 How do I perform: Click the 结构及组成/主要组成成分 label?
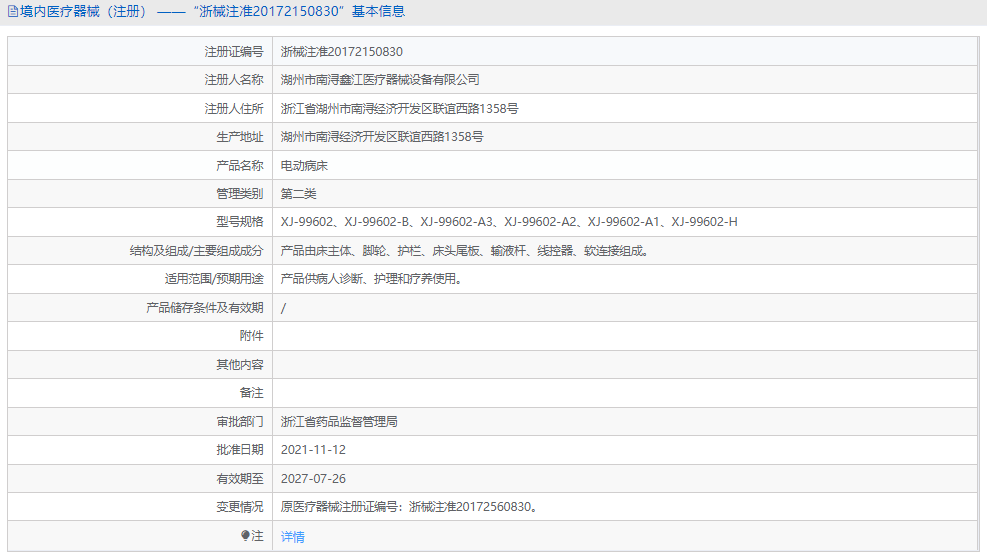196,251
